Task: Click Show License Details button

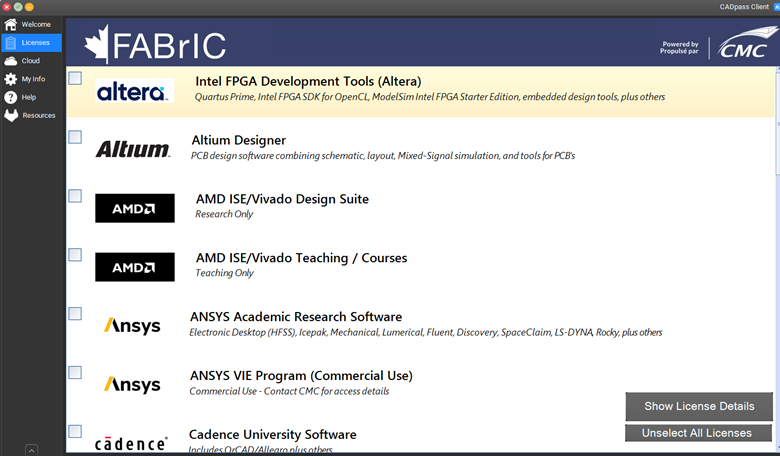Action: tap(699, 406)
